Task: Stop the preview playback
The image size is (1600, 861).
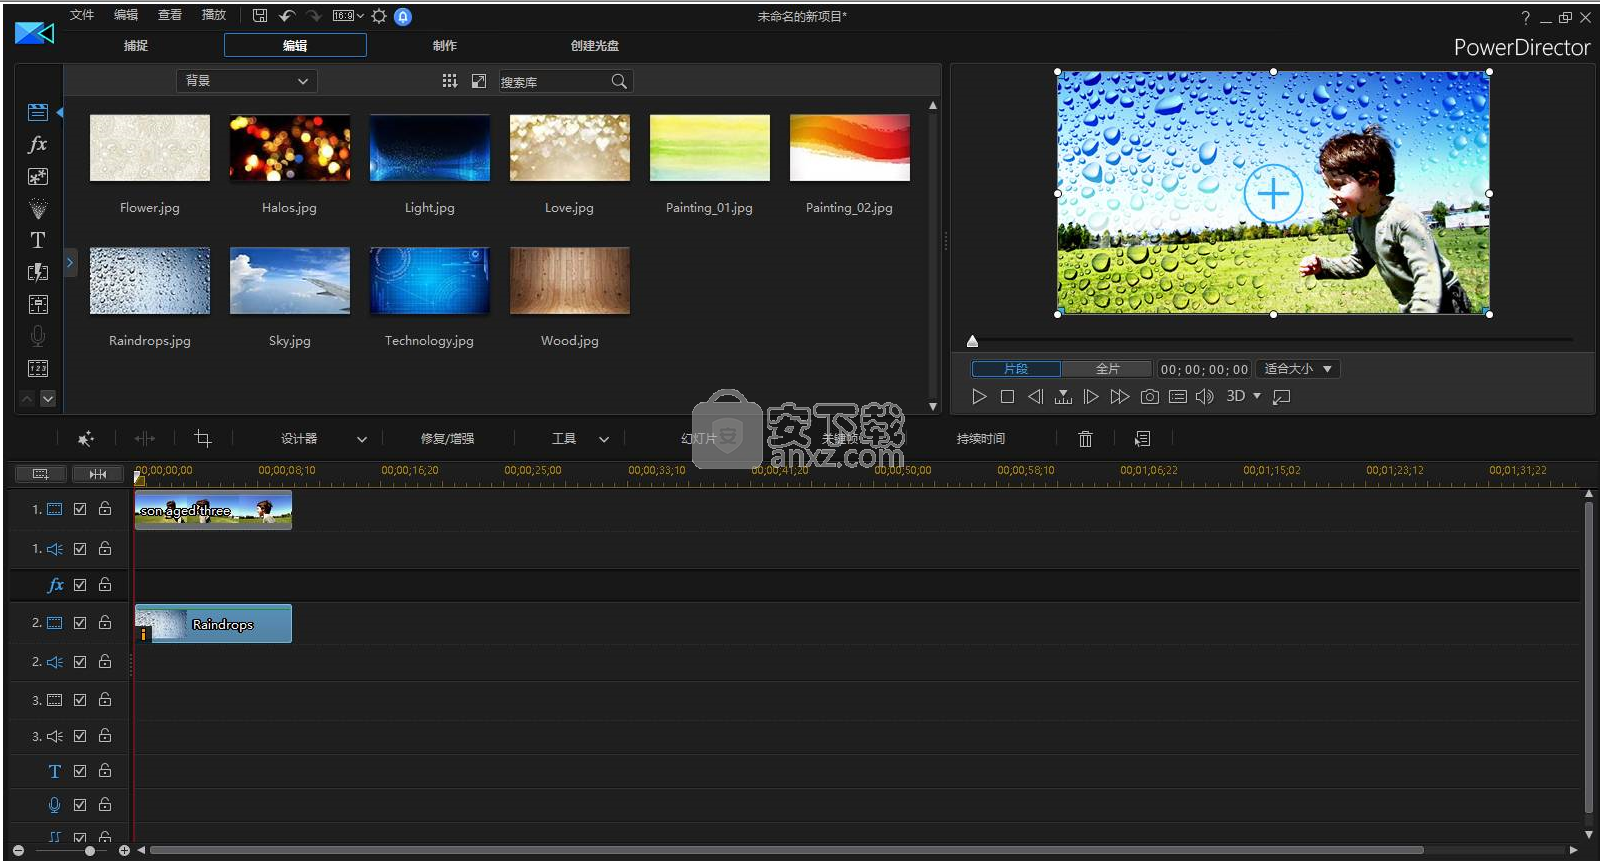Action: point(1007,397)
